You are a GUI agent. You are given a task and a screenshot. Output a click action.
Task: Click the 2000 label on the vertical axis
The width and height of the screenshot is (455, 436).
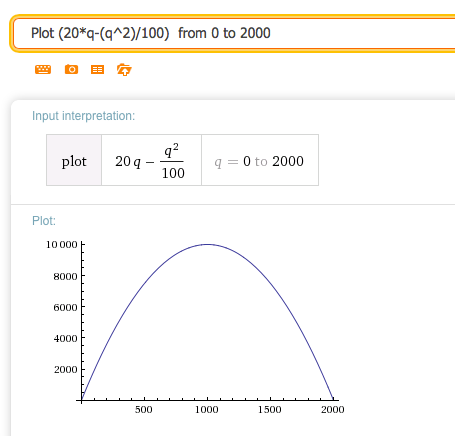point(65,369)
